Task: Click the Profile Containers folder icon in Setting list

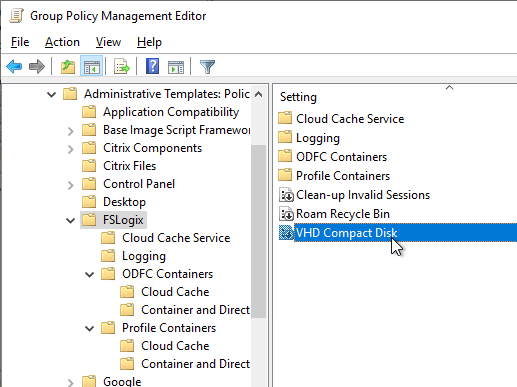Action: tap(285, 175)
